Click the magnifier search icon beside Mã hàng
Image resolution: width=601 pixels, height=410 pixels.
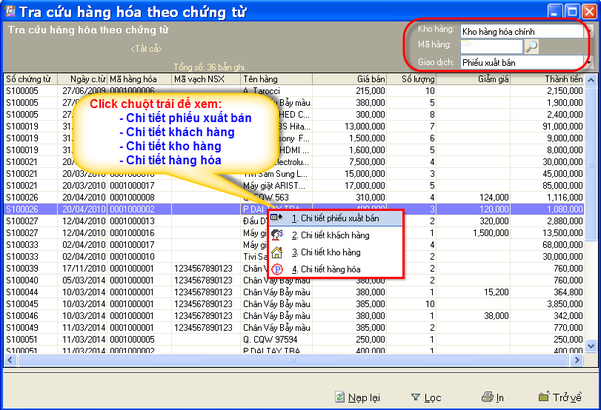coord(531,46)
